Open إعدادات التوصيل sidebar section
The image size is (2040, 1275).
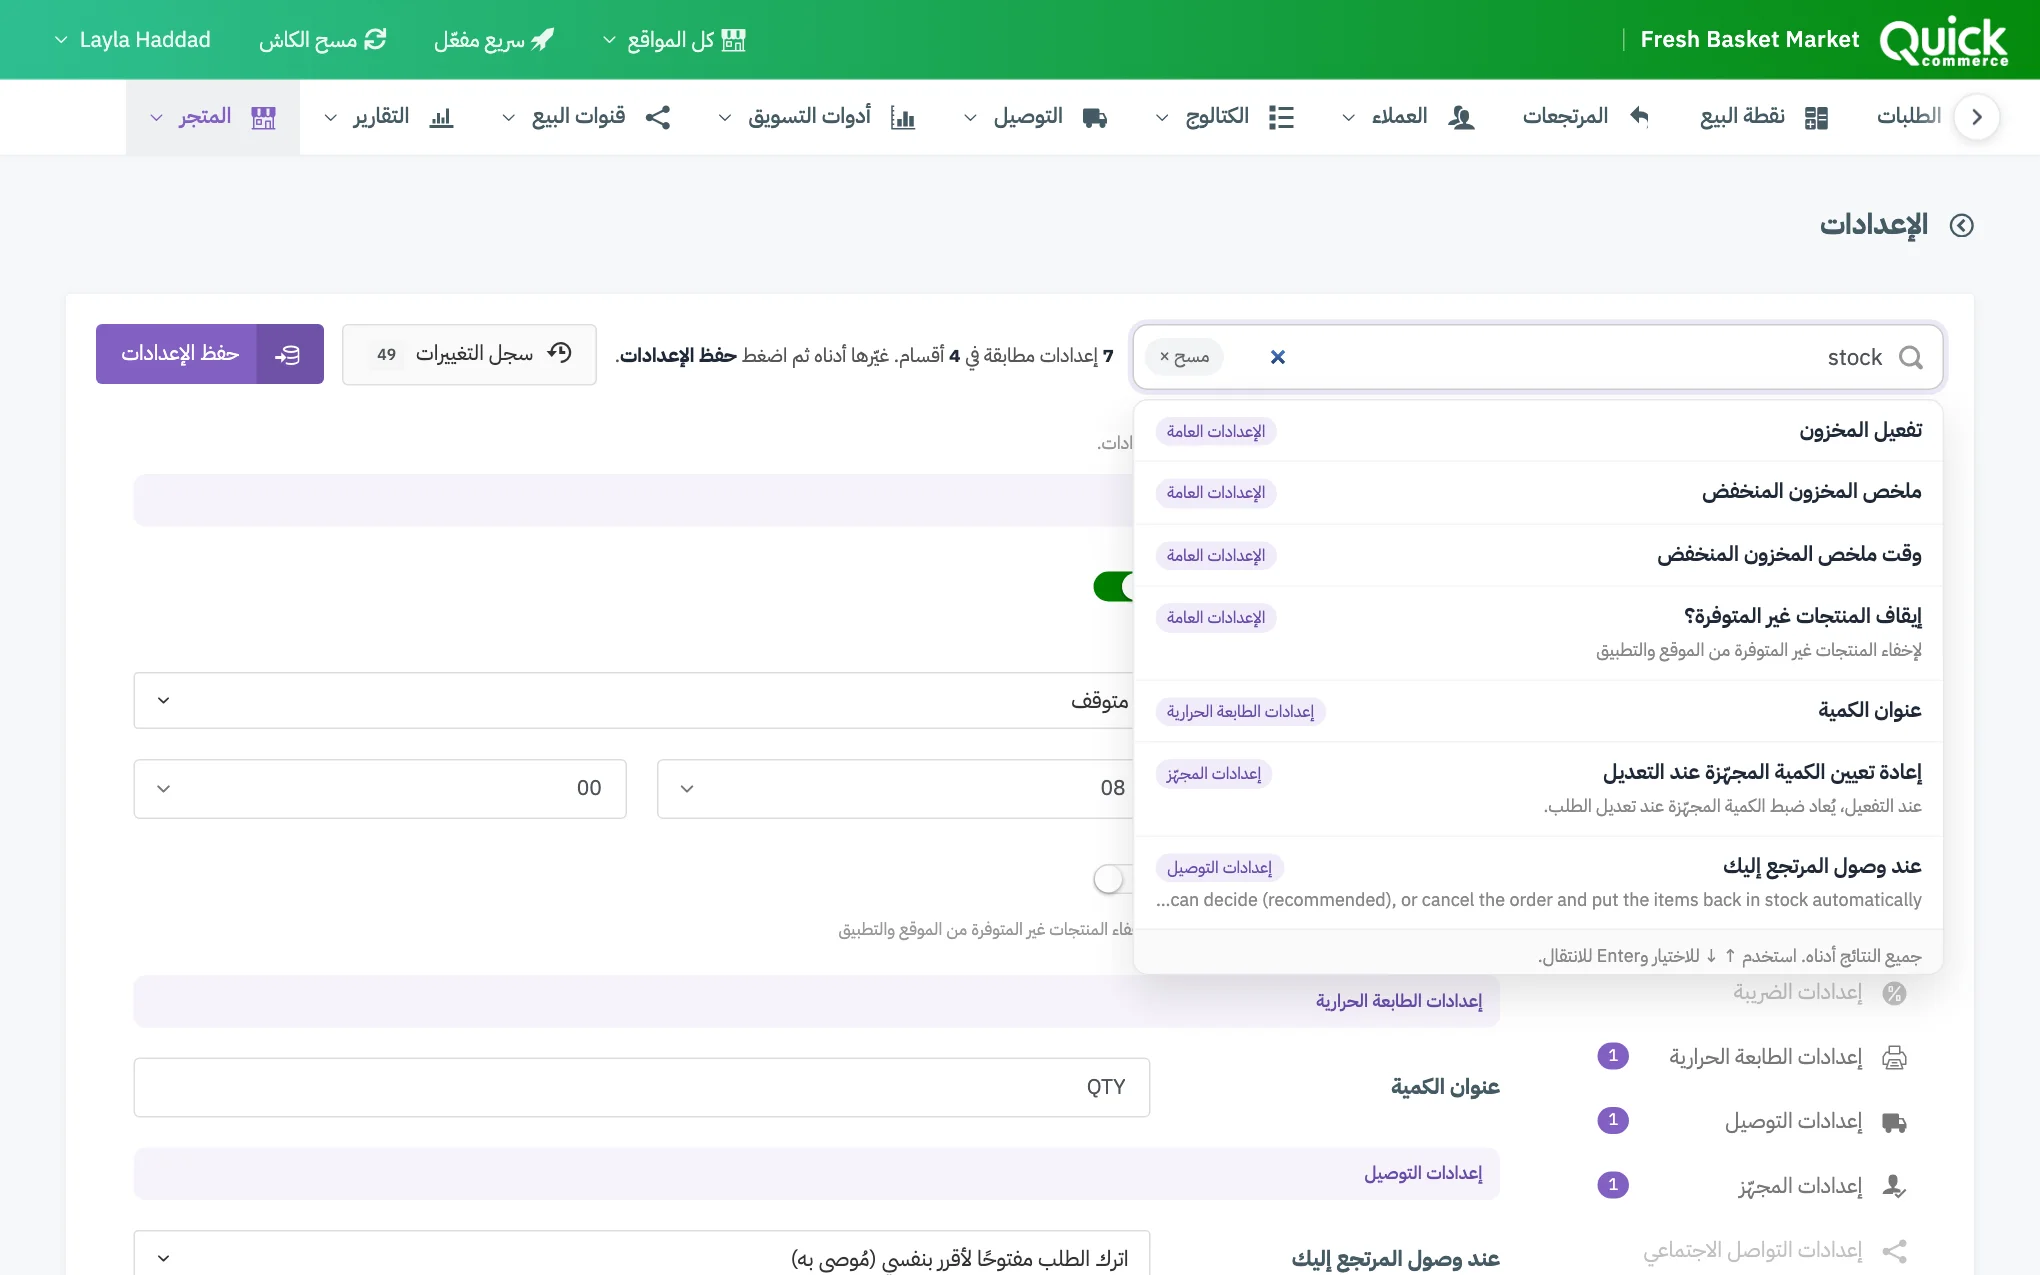(x=1752, y=1122)
